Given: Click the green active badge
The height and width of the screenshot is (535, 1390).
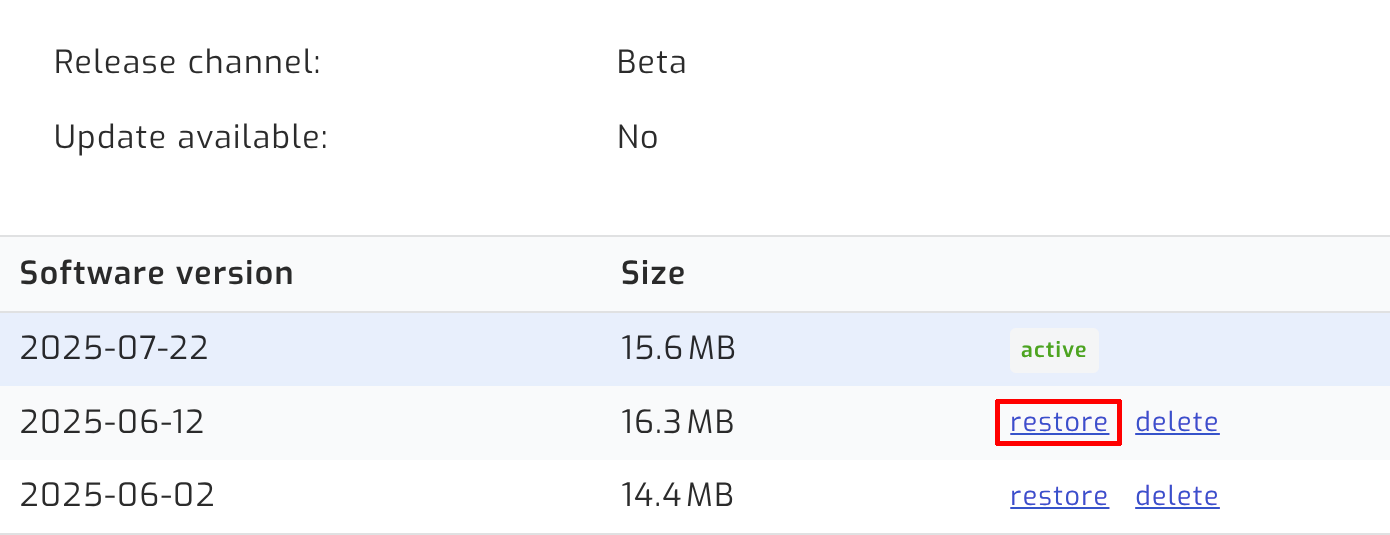Looking at the screenshot, I should [1054, 350].
